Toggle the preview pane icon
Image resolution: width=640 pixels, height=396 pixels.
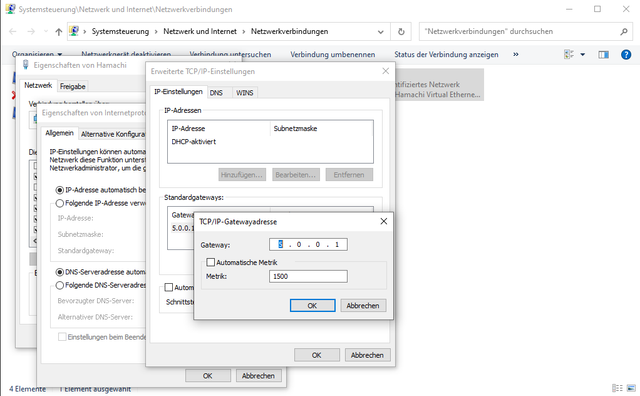[x=603, y=54]
